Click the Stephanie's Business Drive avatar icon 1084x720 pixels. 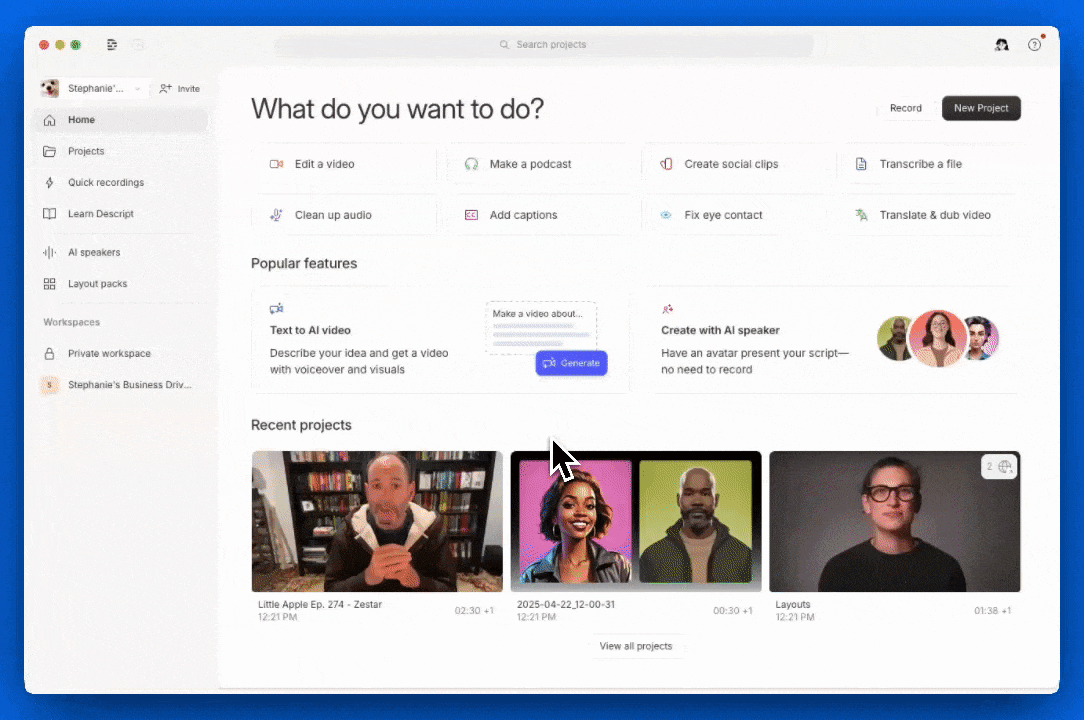pos(50,385)
